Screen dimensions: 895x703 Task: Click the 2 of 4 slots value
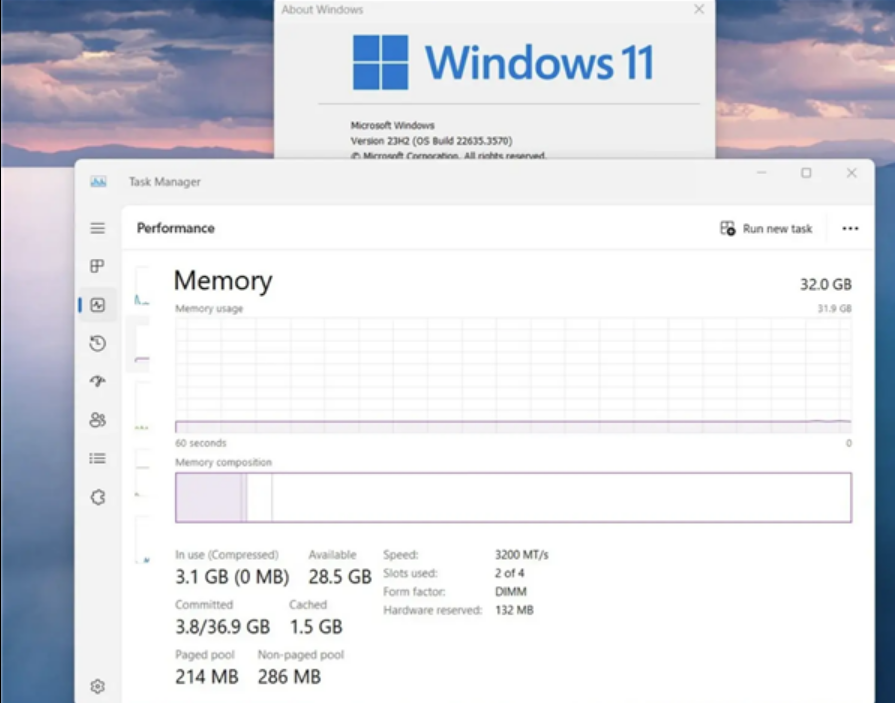(509, 573)
